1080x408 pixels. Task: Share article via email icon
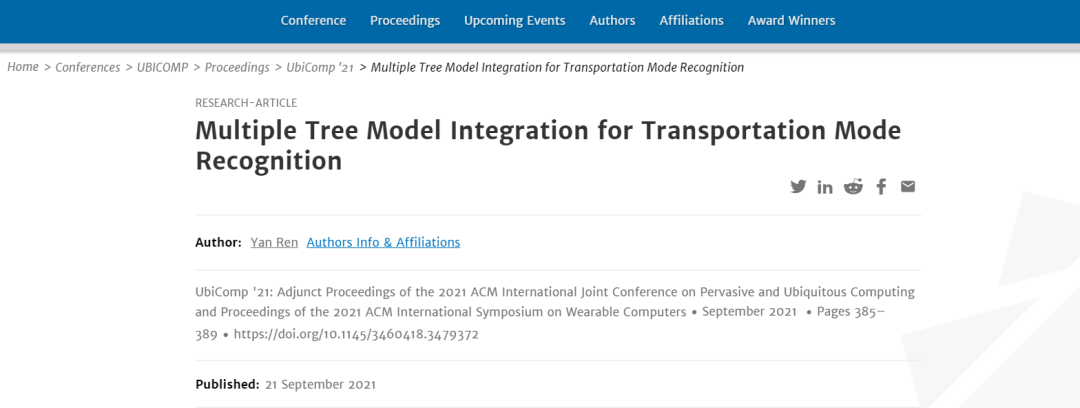(908, 186)
